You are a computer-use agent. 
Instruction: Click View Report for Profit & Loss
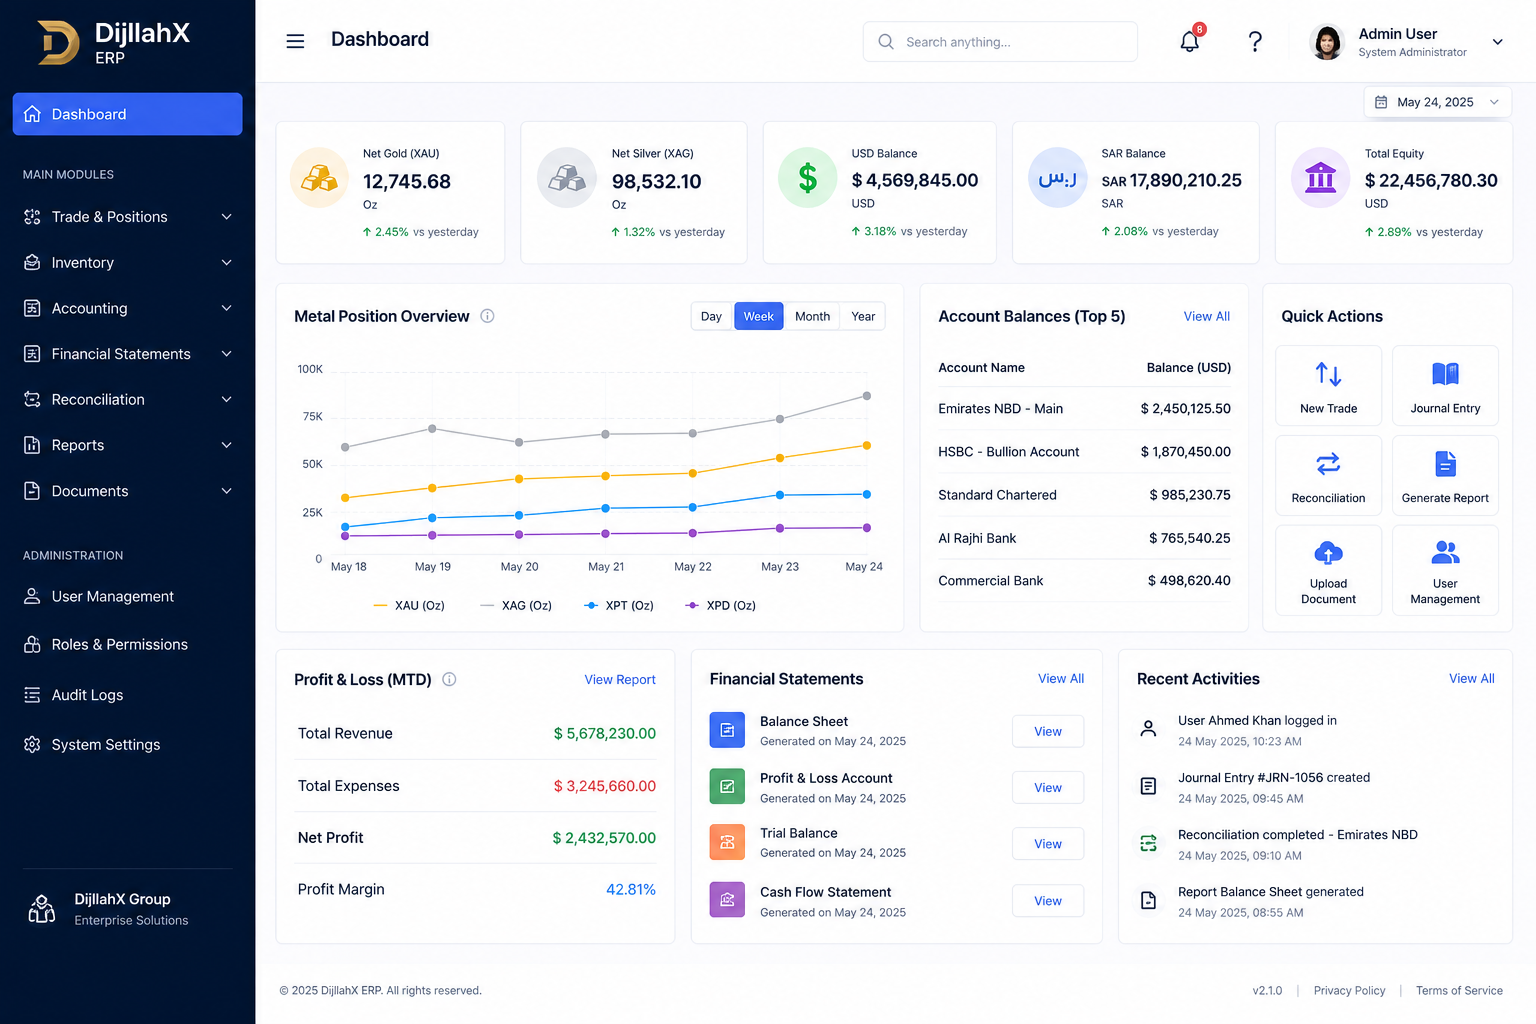(x=620, y=680)
